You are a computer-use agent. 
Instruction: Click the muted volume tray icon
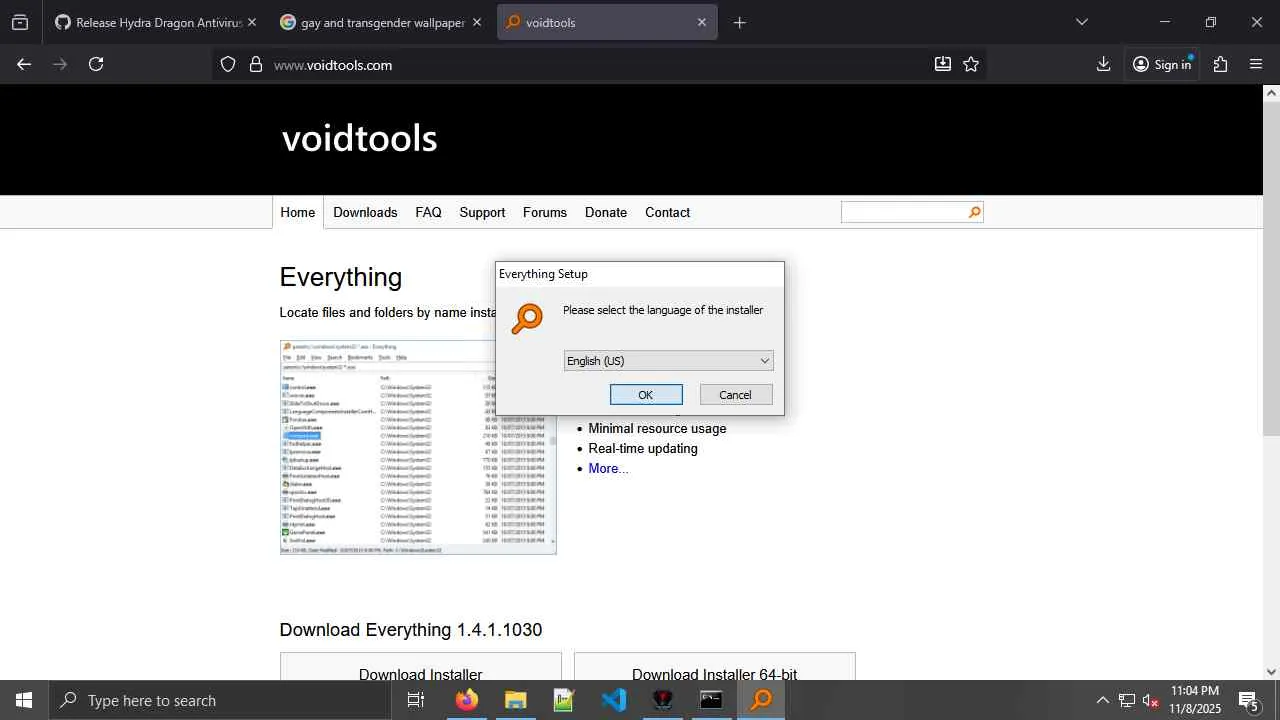(1151, 700)
